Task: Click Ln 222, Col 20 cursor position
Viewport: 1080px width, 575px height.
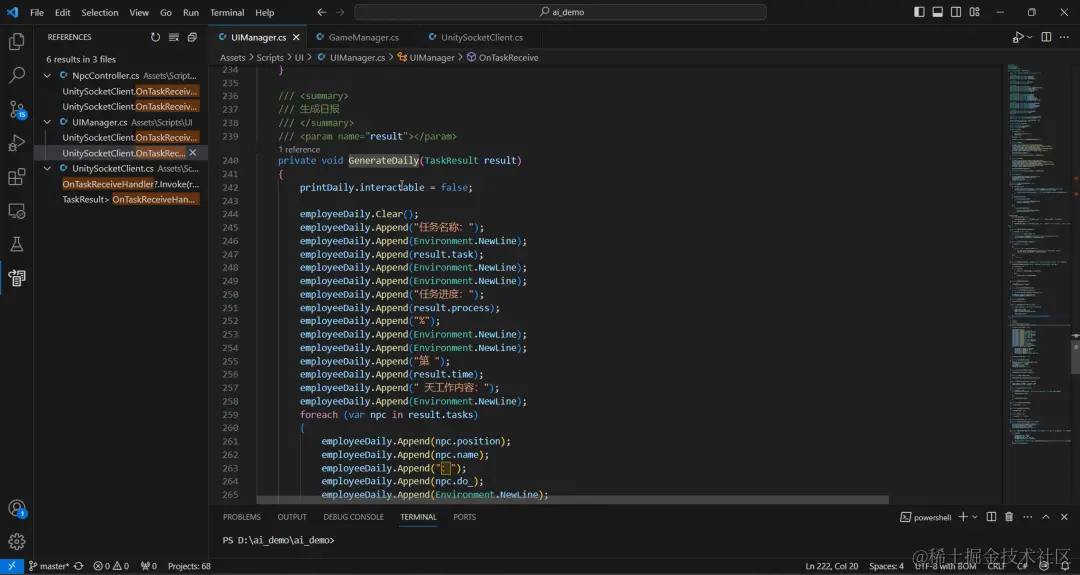Action: (x=831, y=566)
